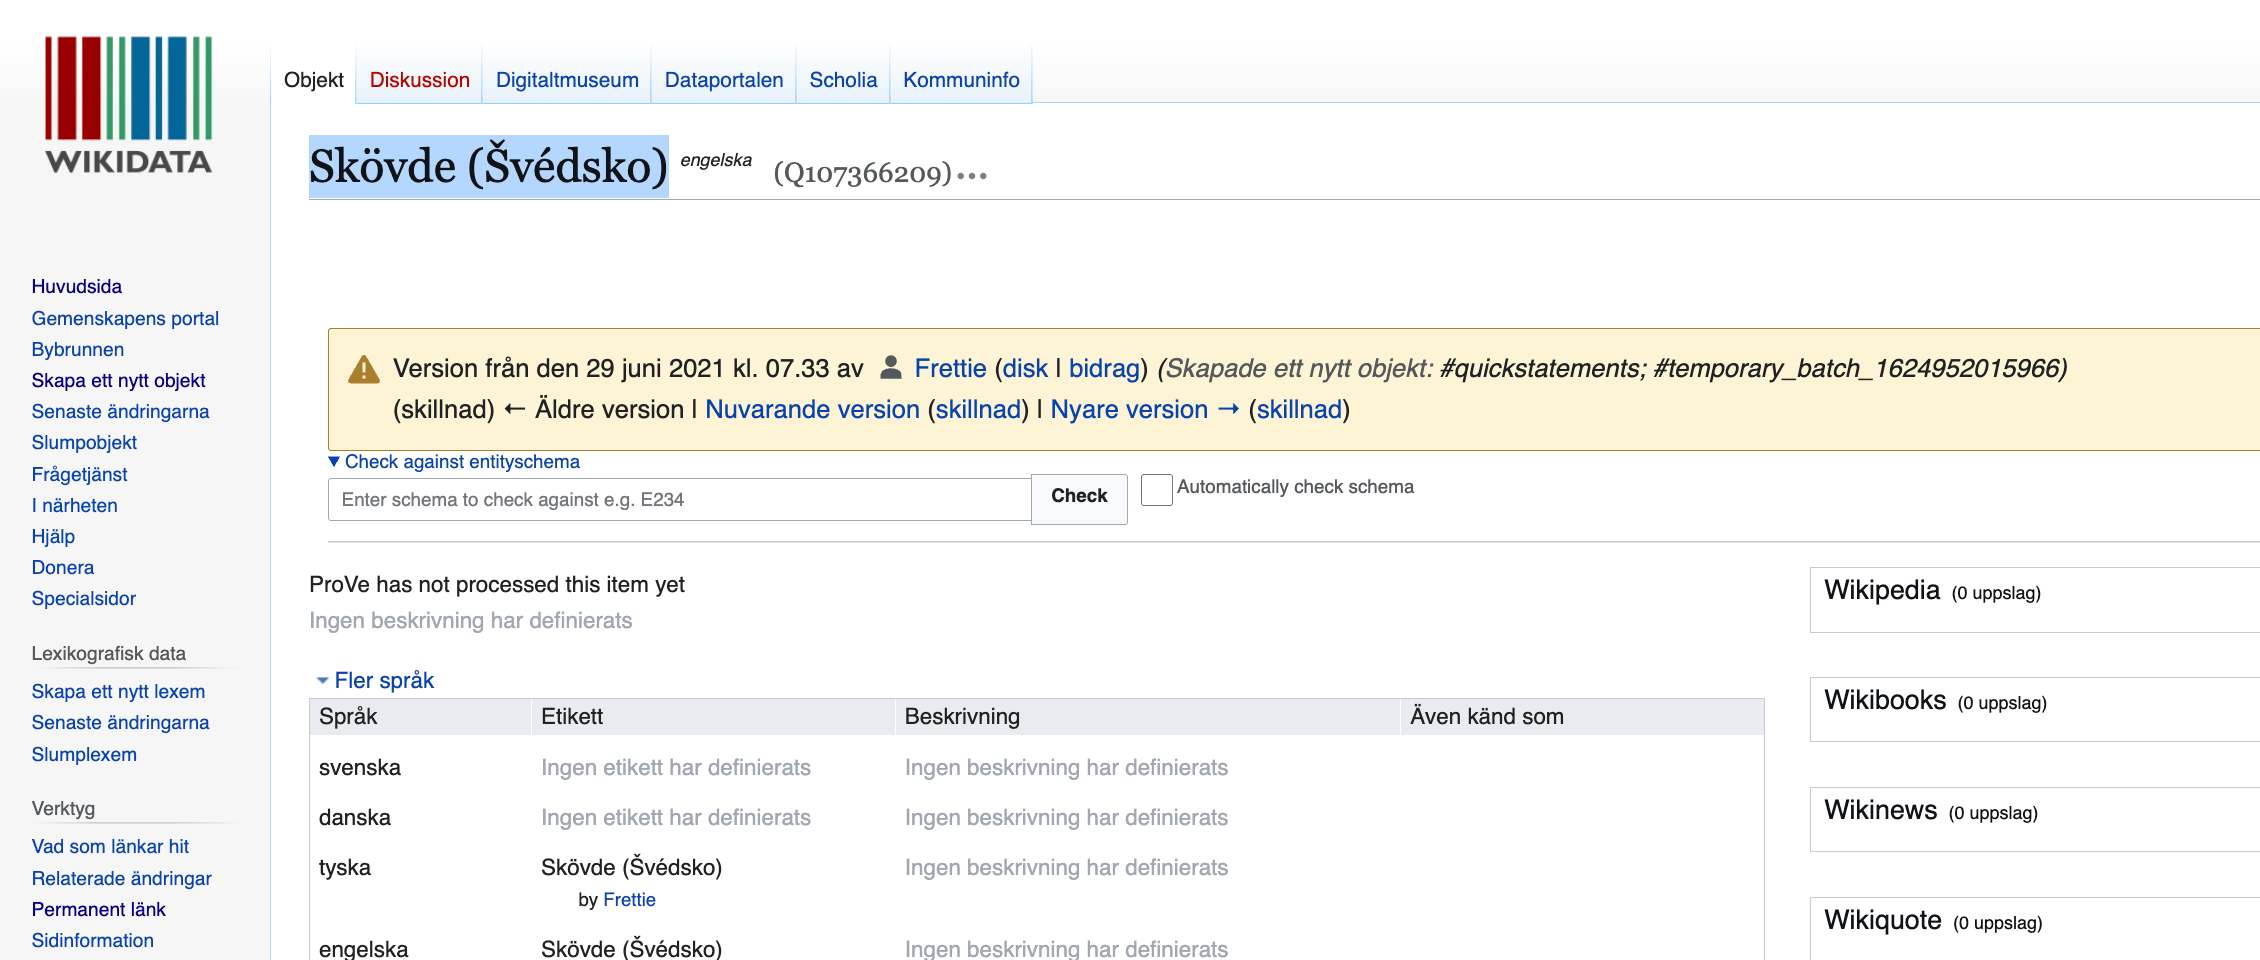Viewport: 2260px width, 960px height.
Task: Open Vad som länkar hit tool
Action: coord(110,846)
